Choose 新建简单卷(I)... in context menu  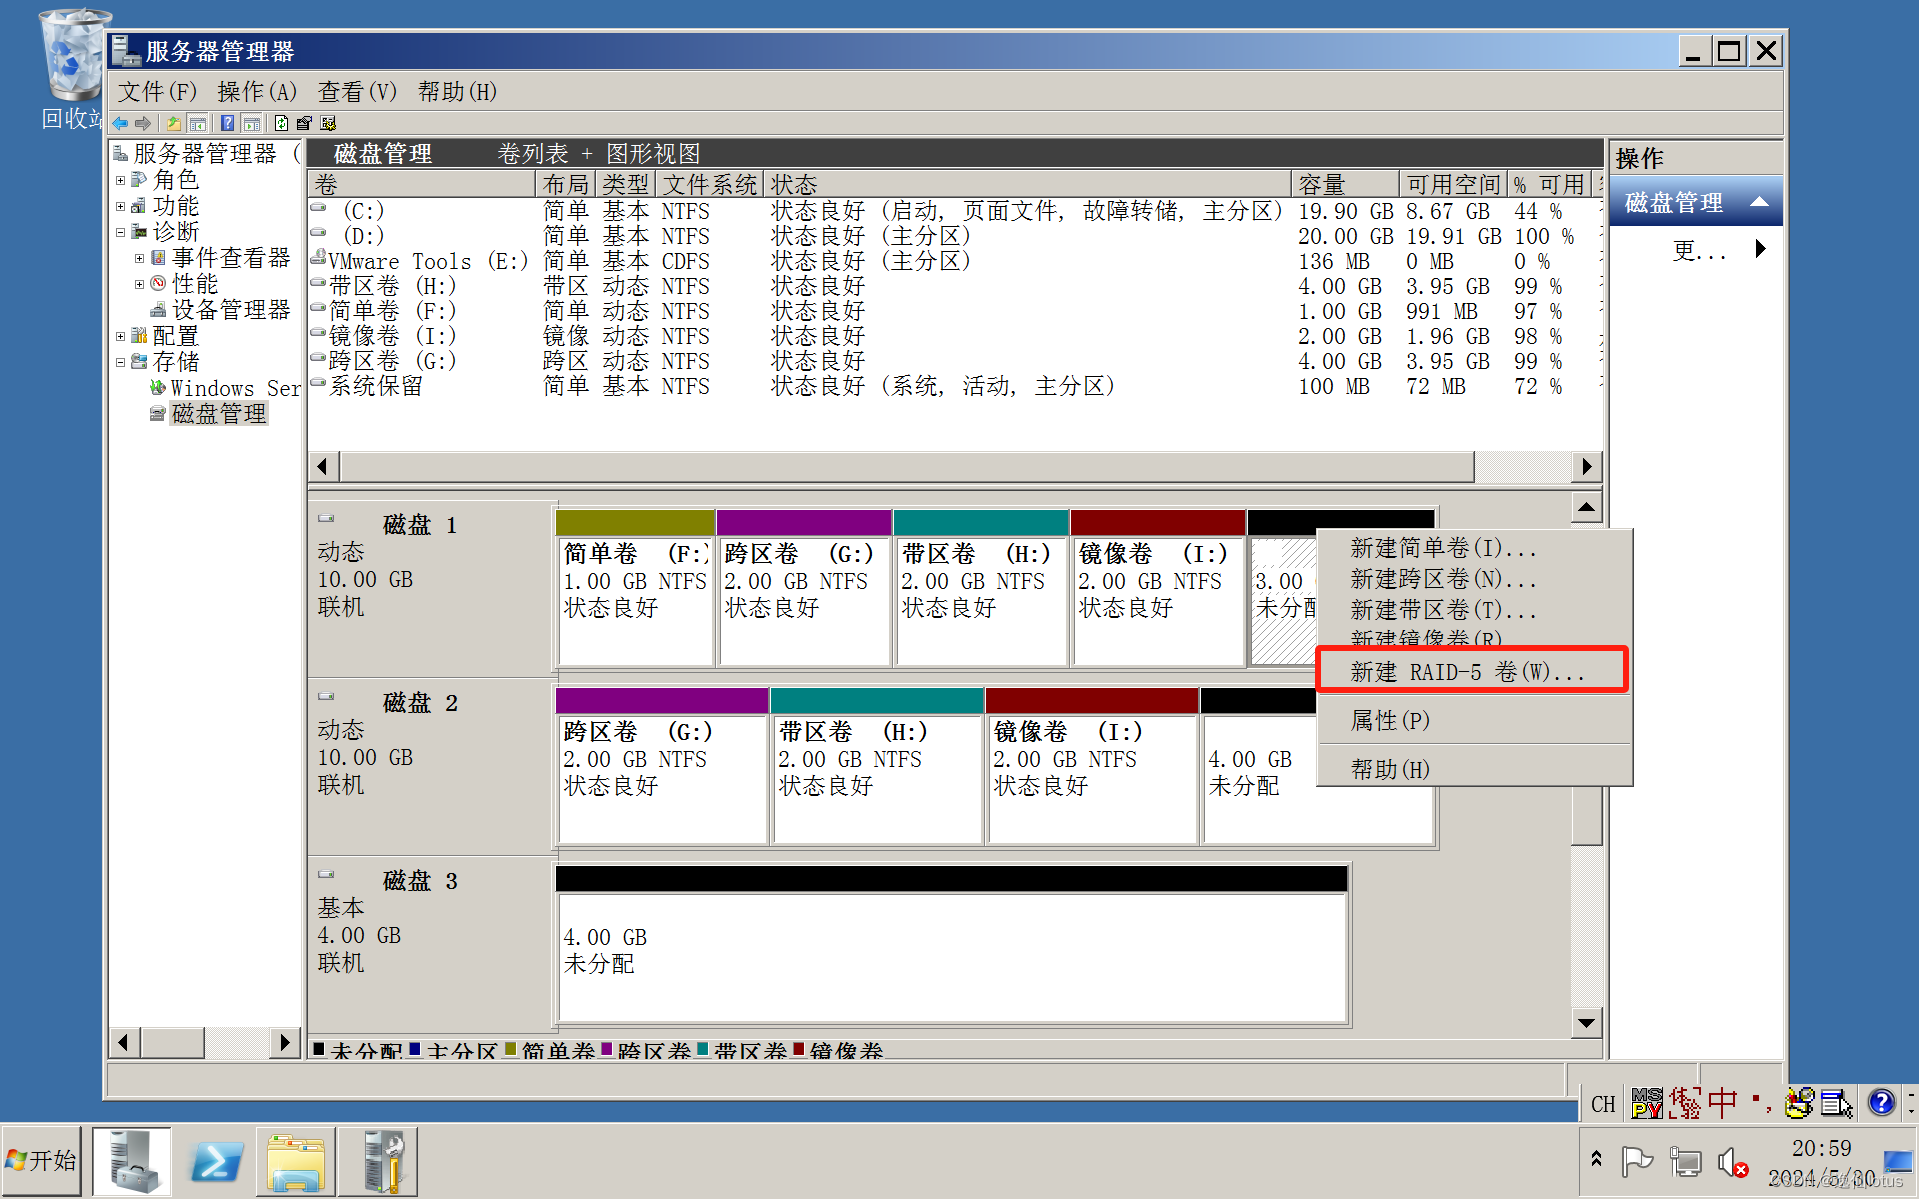[1473, 548]
